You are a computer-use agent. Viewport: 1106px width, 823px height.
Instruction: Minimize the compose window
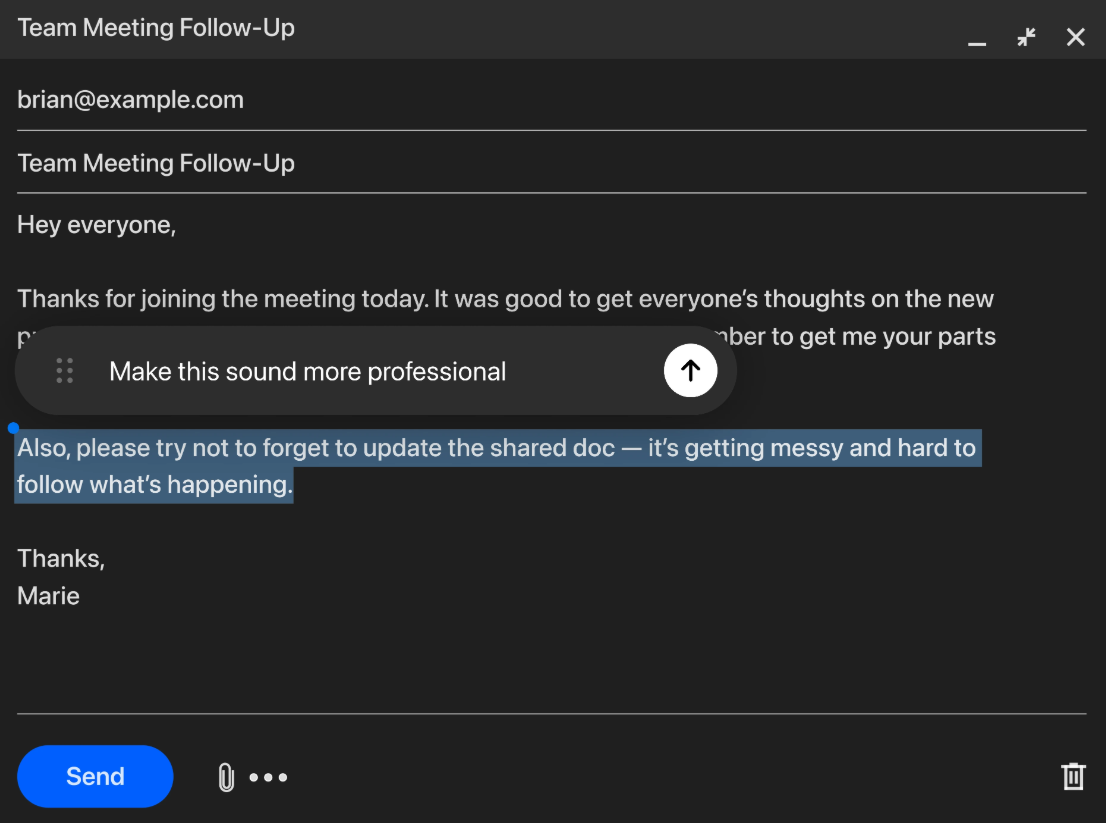[x=977, y=39]
